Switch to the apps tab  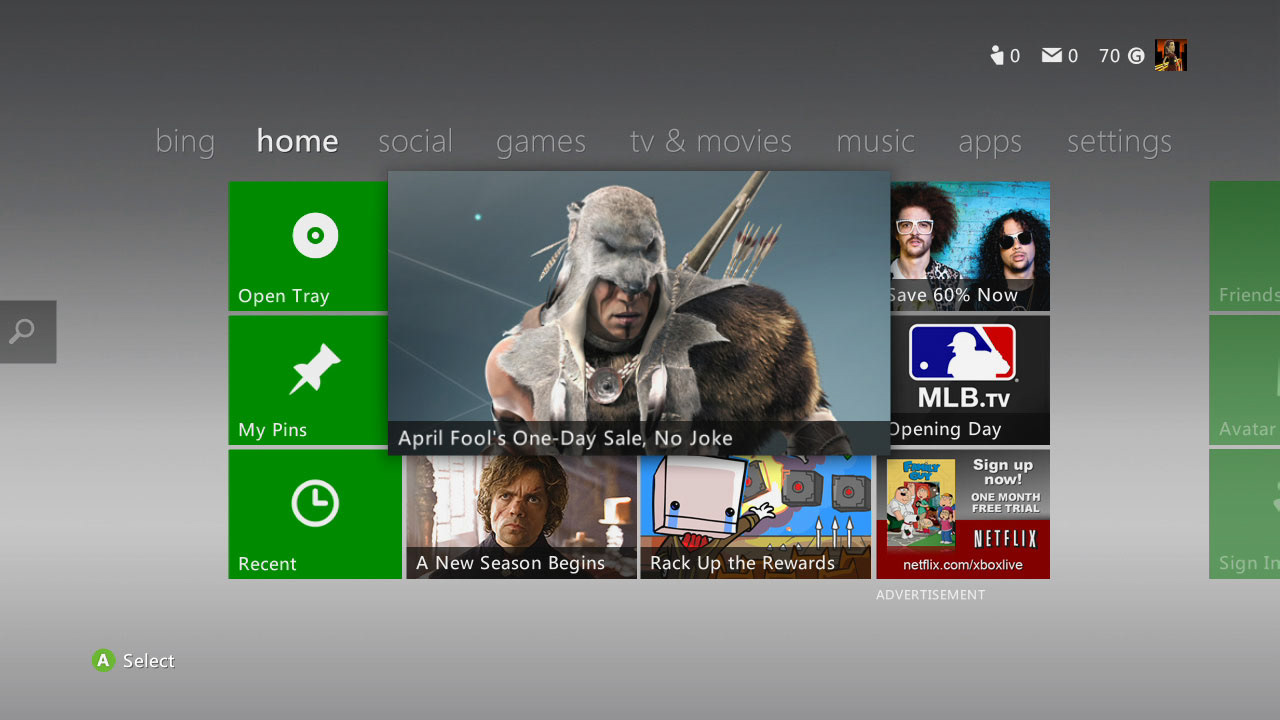click(x=989, y=142)
